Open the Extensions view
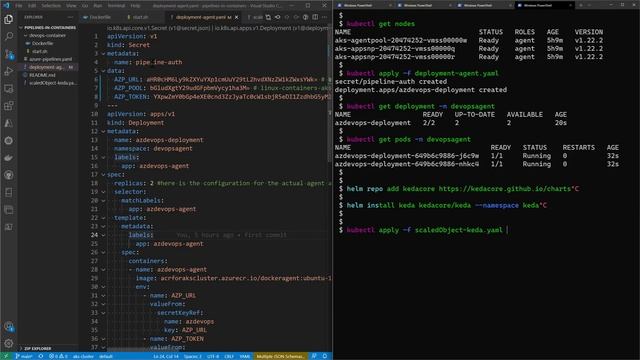640x360 pixels. click(9, 106)
